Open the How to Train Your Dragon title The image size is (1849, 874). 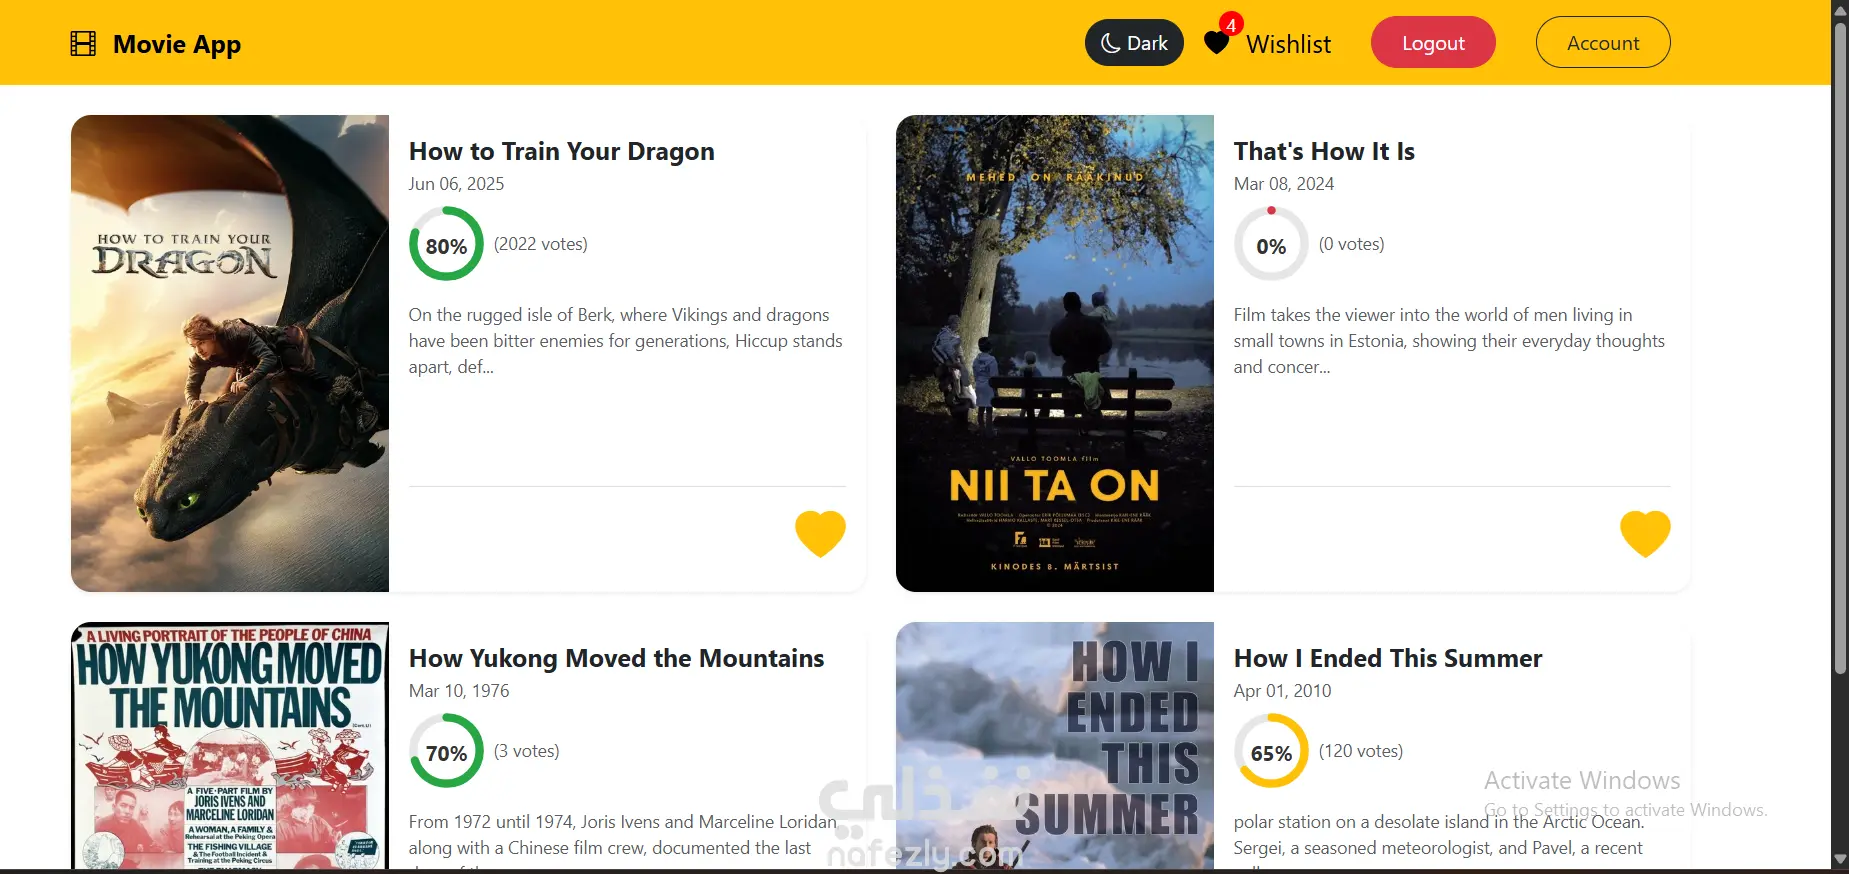coord(561,151)
